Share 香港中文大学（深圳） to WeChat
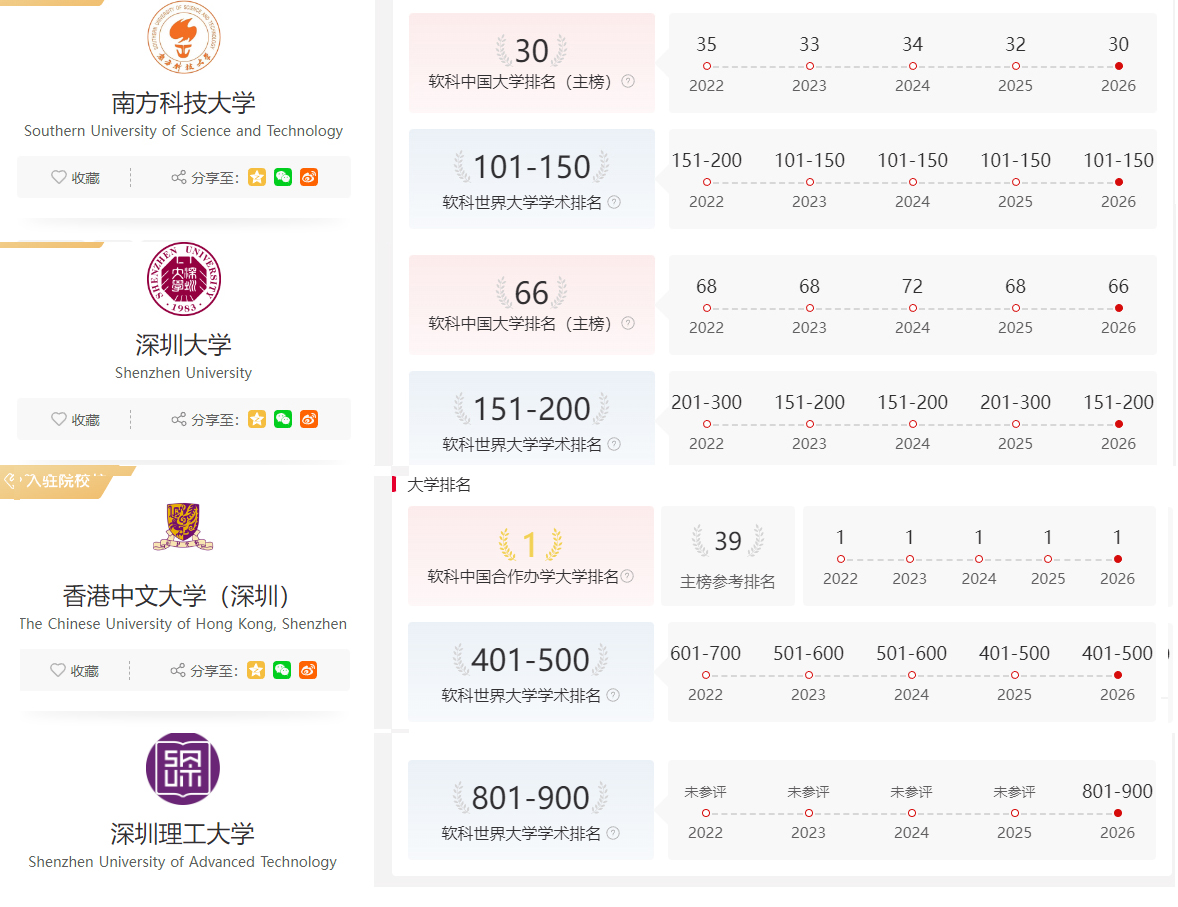 [282, 670]
